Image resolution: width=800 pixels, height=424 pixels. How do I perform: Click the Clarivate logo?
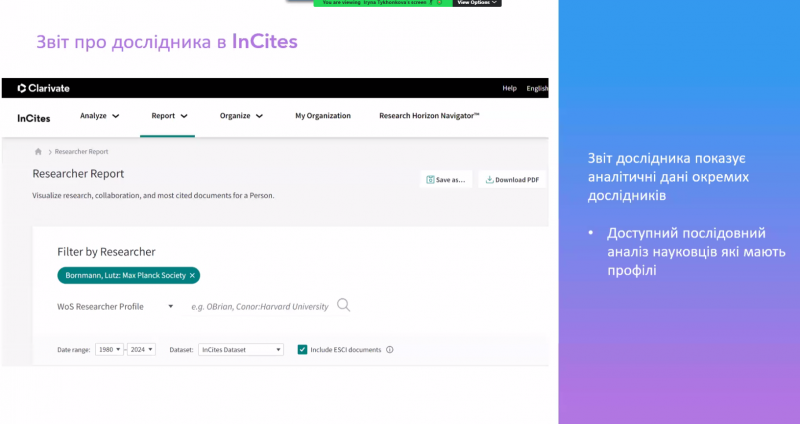pos(43,88)
